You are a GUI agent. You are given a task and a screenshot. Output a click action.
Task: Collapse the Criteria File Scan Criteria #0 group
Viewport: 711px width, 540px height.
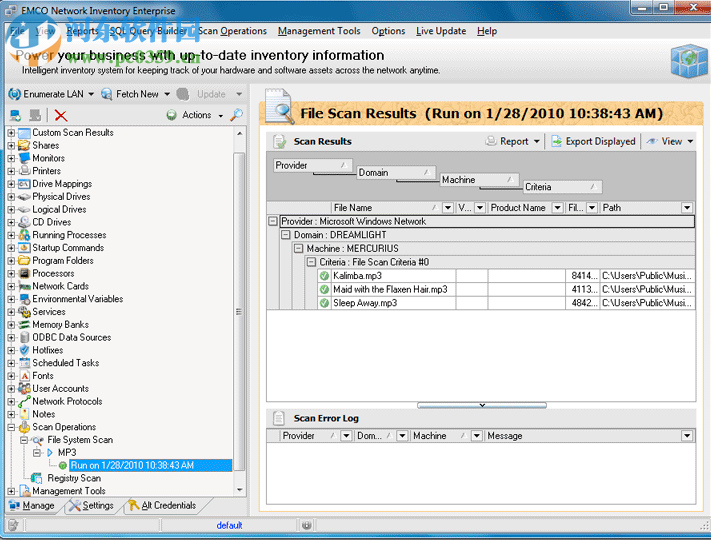pyautogui.click(x=311, y=262)
